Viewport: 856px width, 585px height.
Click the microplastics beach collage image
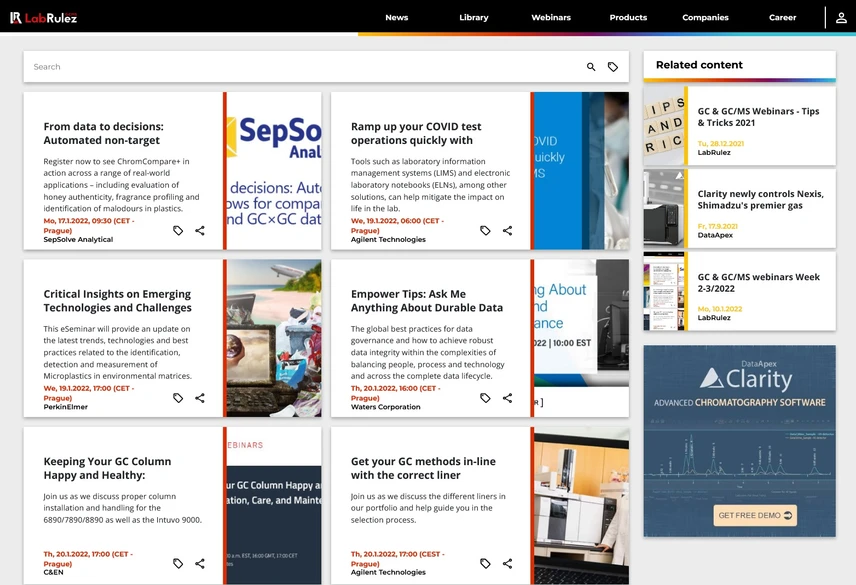(x=274, y=338)
